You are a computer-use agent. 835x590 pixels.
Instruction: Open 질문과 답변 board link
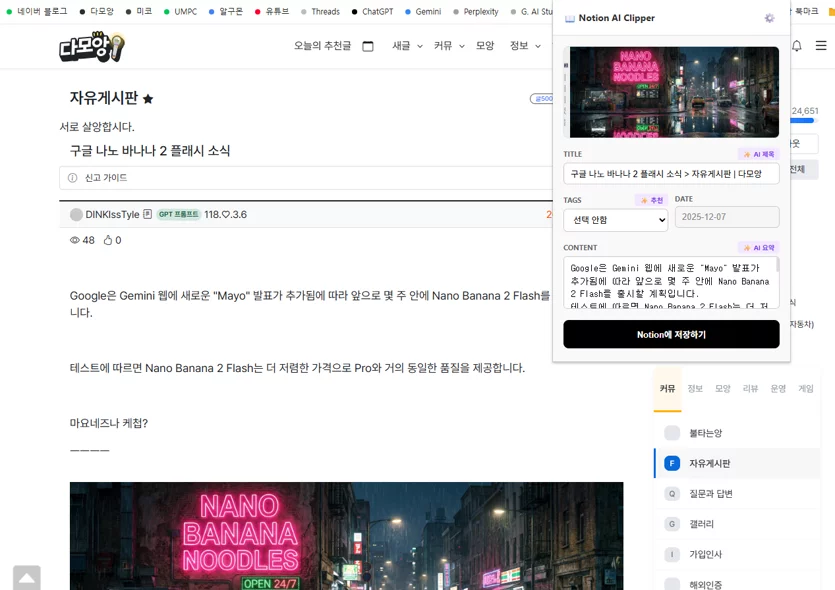pyautogui.click(x=711, y=494)
